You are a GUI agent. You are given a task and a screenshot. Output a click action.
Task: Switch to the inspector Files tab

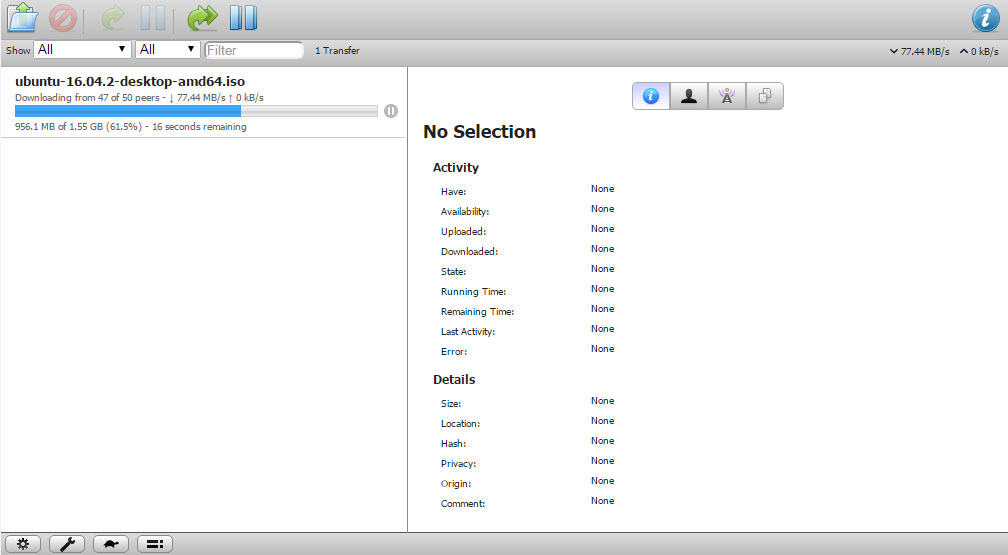[x=764, y=96]
